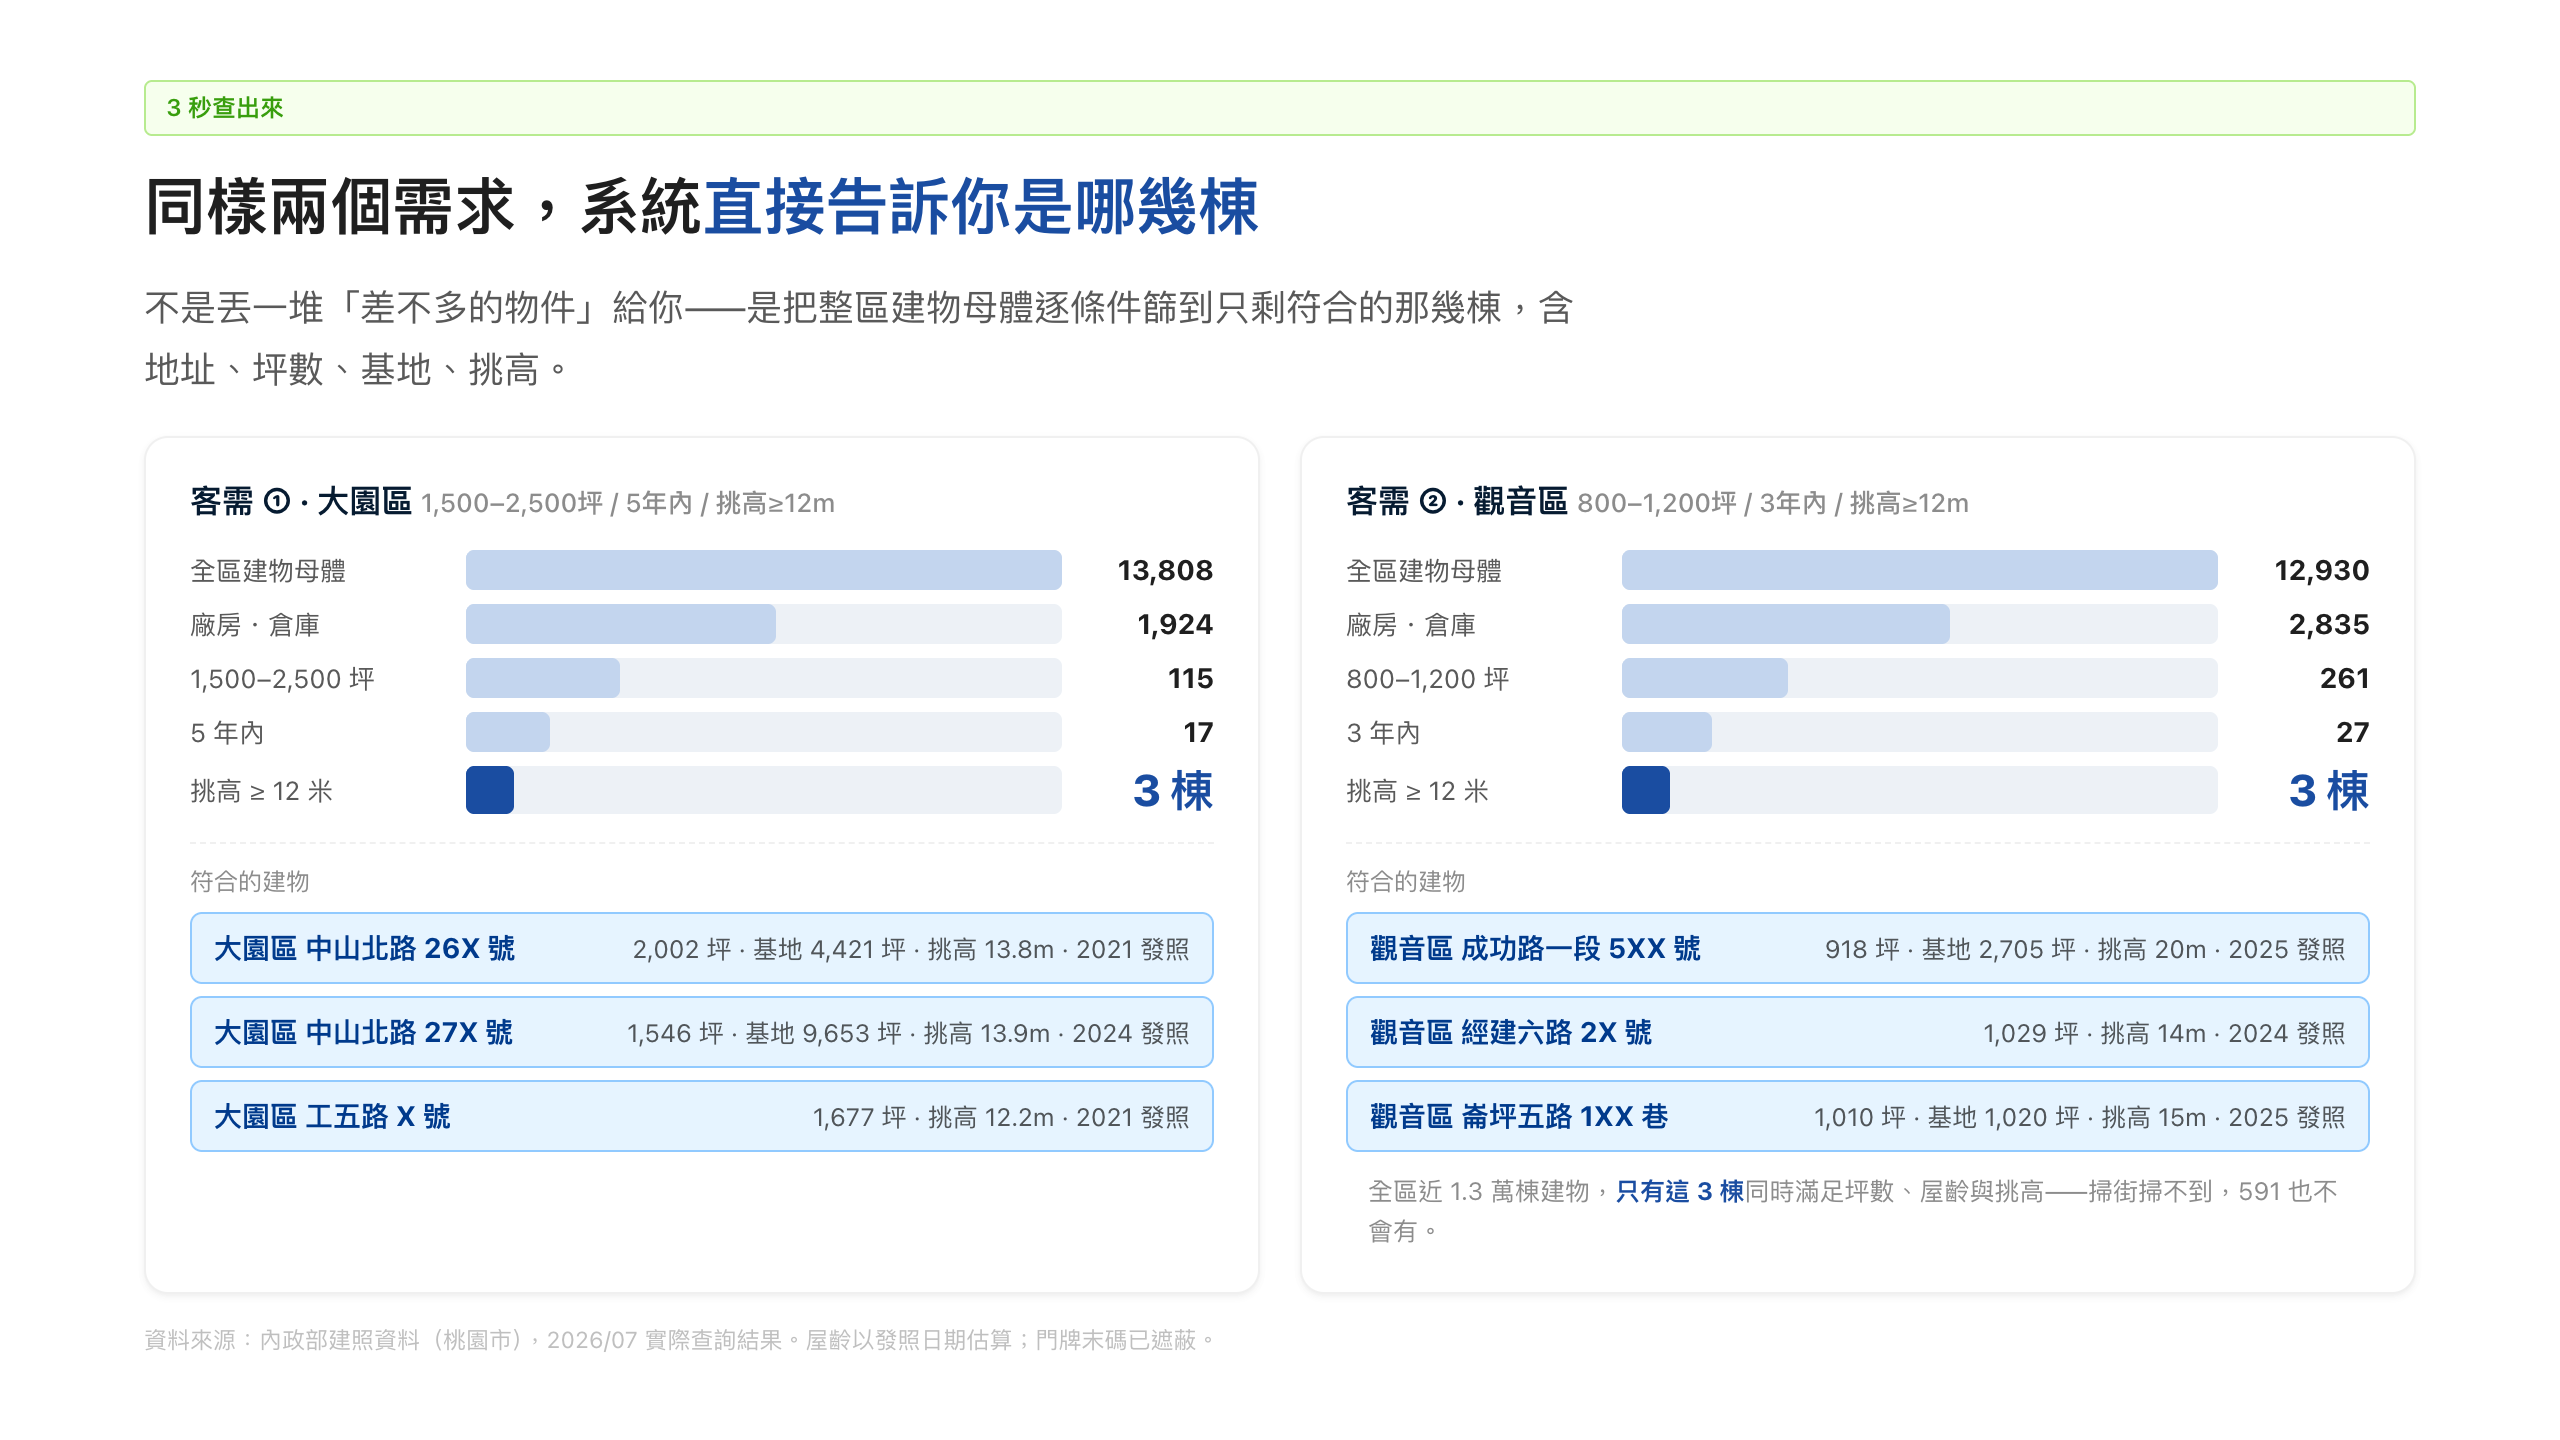Image resolution: width=2560 pixels, height=1440 pixels.
Task: Select building card 觀音區 經建六路 2X 號
Action: click(1857, 1032)
